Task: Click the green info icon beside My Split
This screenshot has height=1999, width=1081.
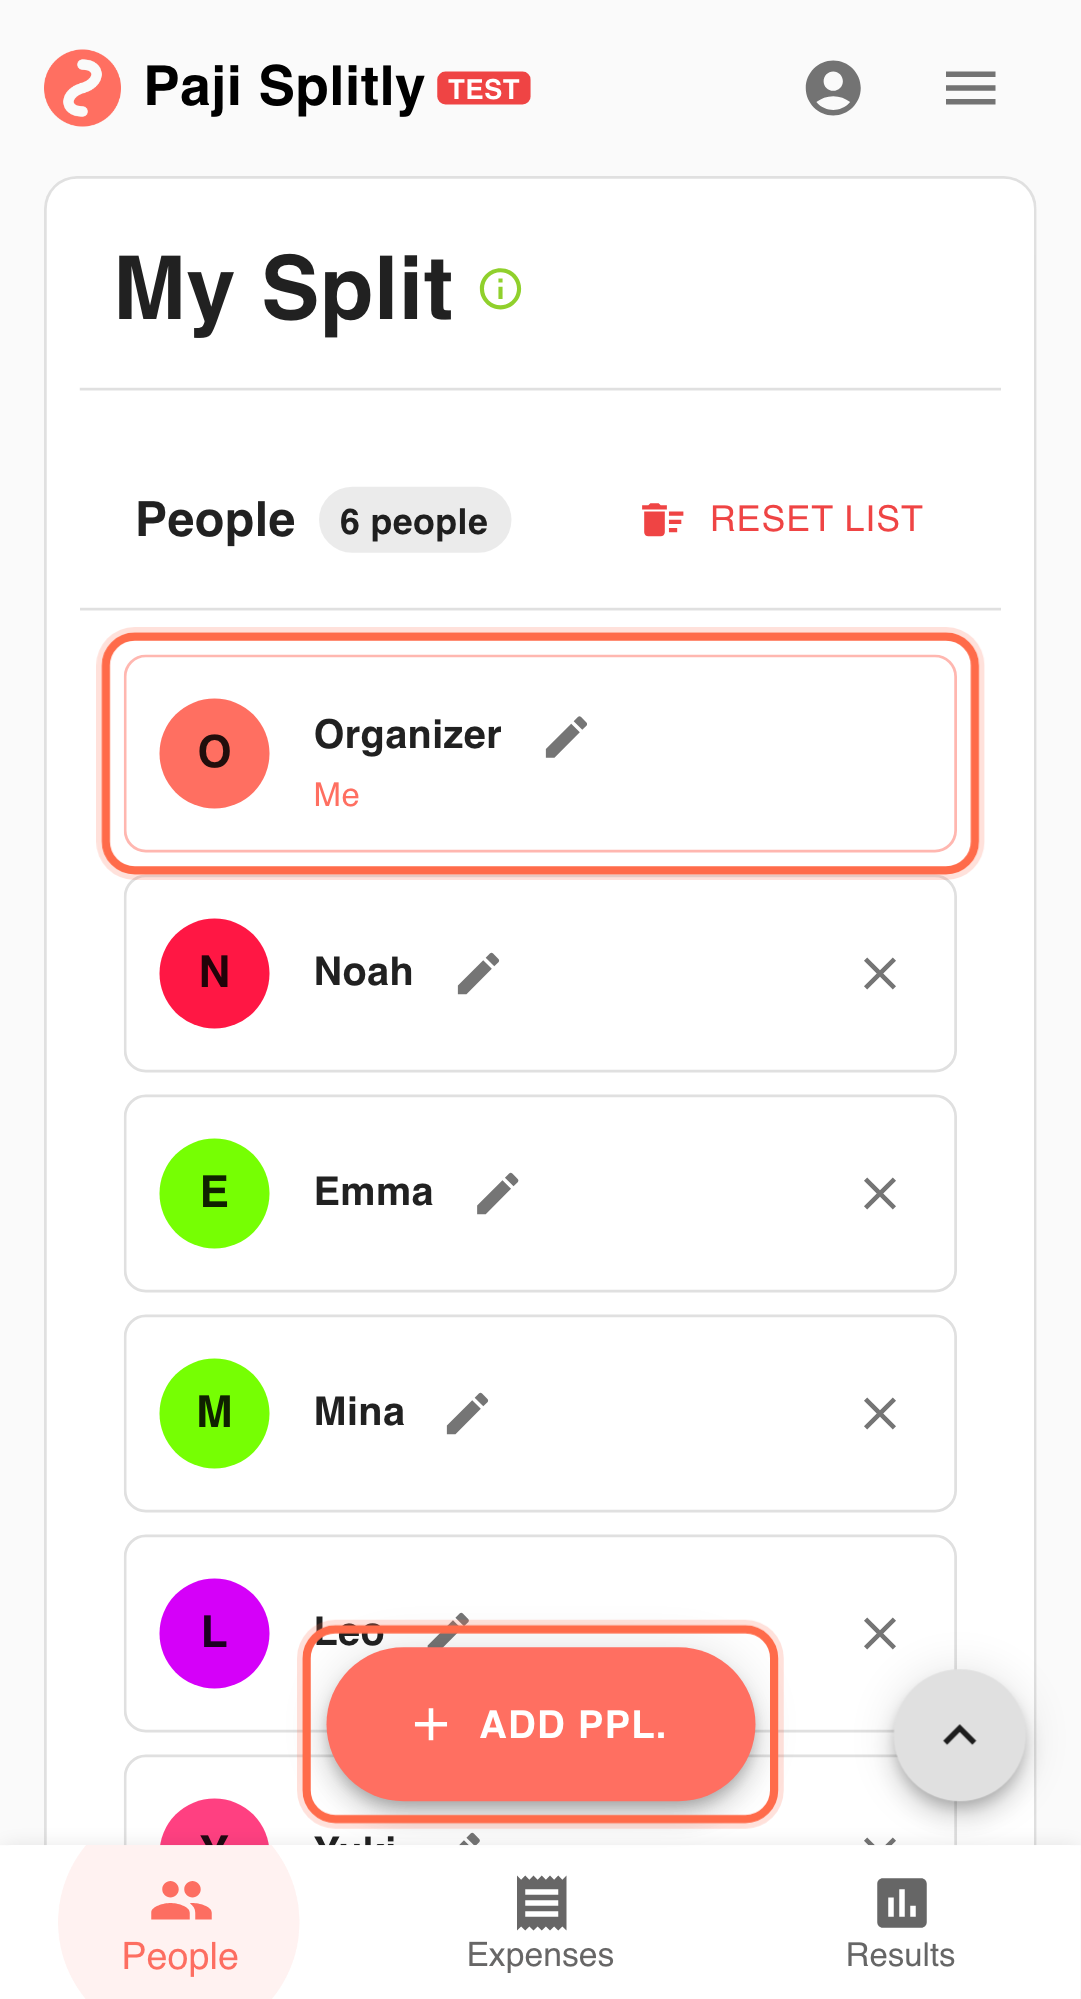Action: click(x=500, y=290)
